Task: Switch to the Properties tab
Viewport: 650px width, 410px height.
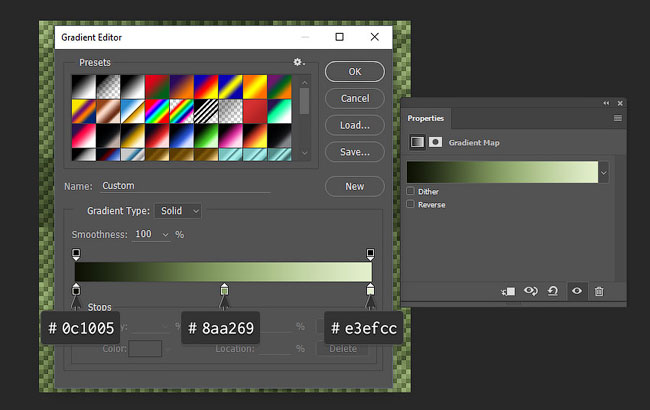Action: tap(425, 119)
